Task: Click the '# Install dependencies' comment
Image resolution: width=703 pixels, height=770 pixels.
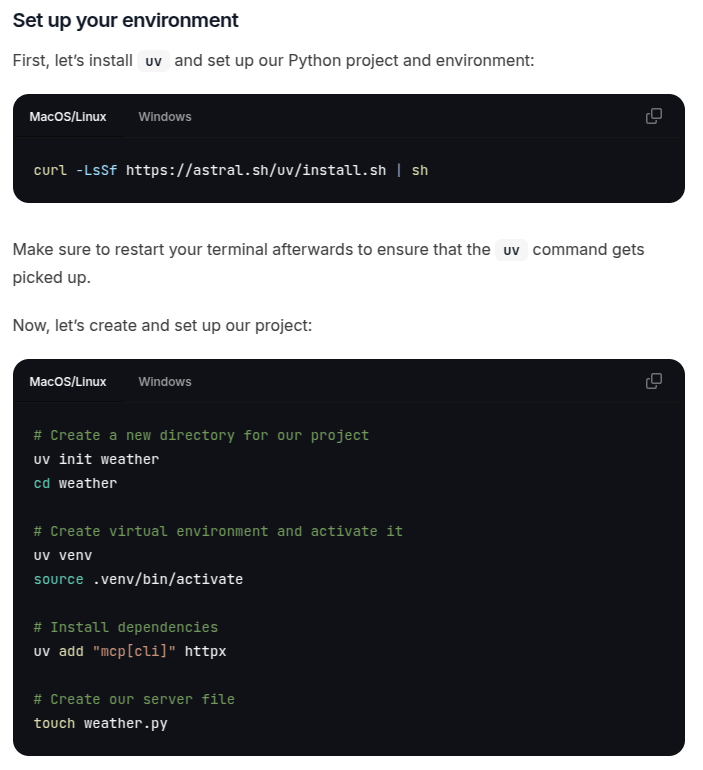Action: coord(126,628)
